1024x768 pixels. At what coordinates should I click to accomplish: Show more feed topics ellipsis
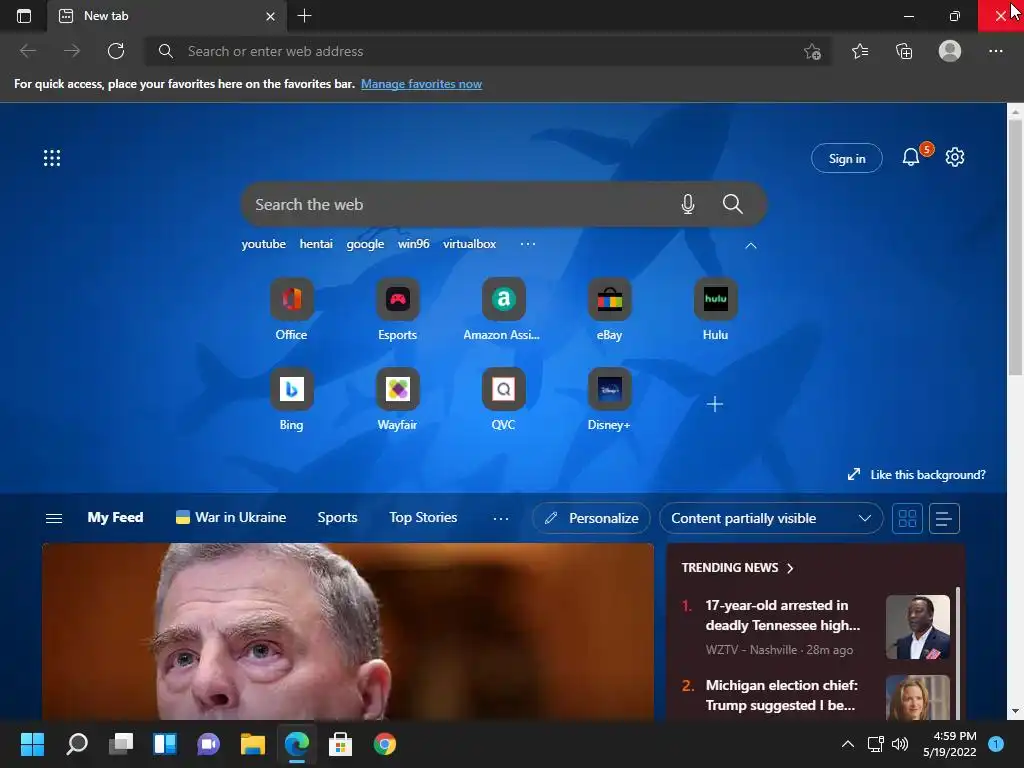[x=501, y=519]
